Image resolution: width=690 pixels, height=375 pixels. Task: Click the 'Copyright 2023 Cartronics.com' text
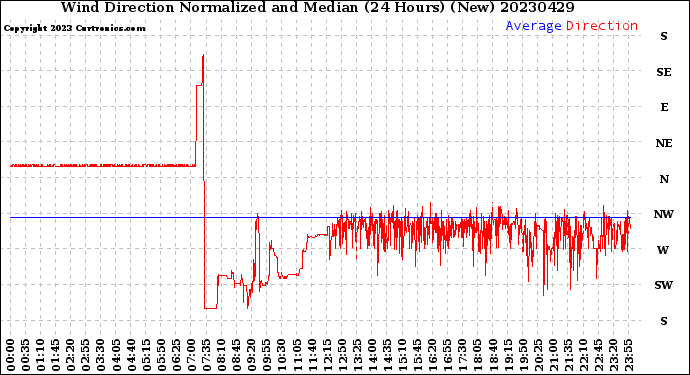(74, 28)
